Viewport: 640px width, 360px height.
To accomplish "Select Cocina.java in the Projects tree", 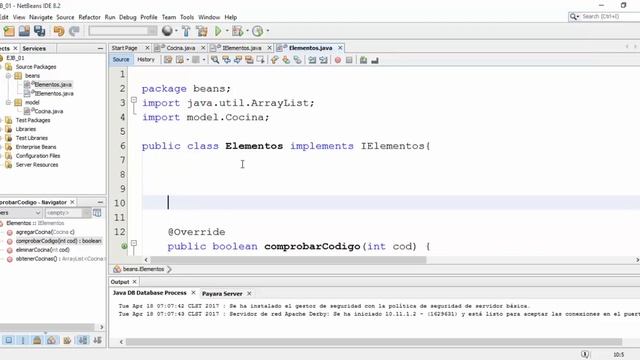I will (49, 111).
